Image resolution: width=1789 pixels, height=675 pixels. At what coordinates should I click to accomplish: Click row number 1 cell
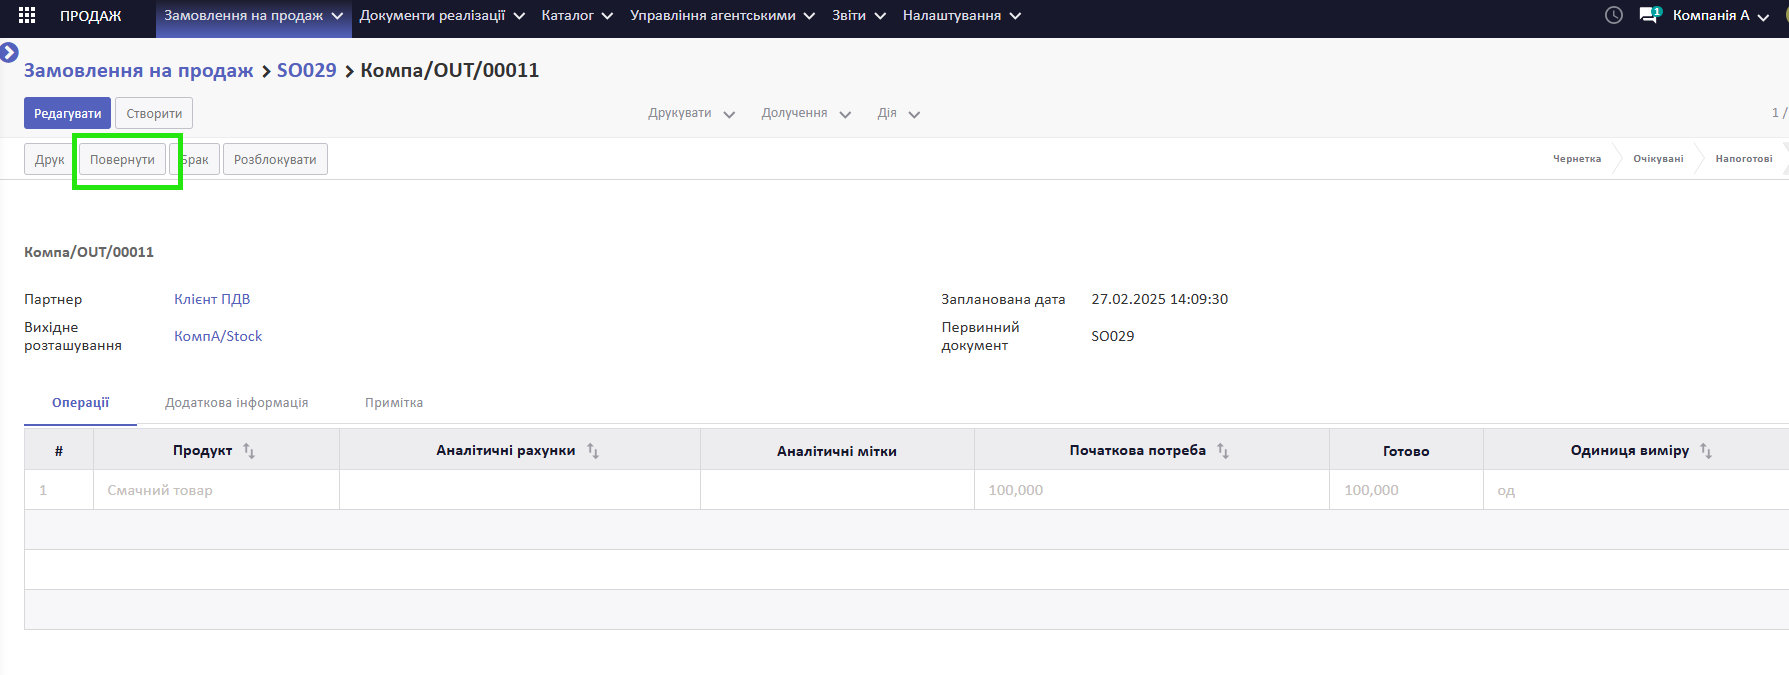click(59, 490)
